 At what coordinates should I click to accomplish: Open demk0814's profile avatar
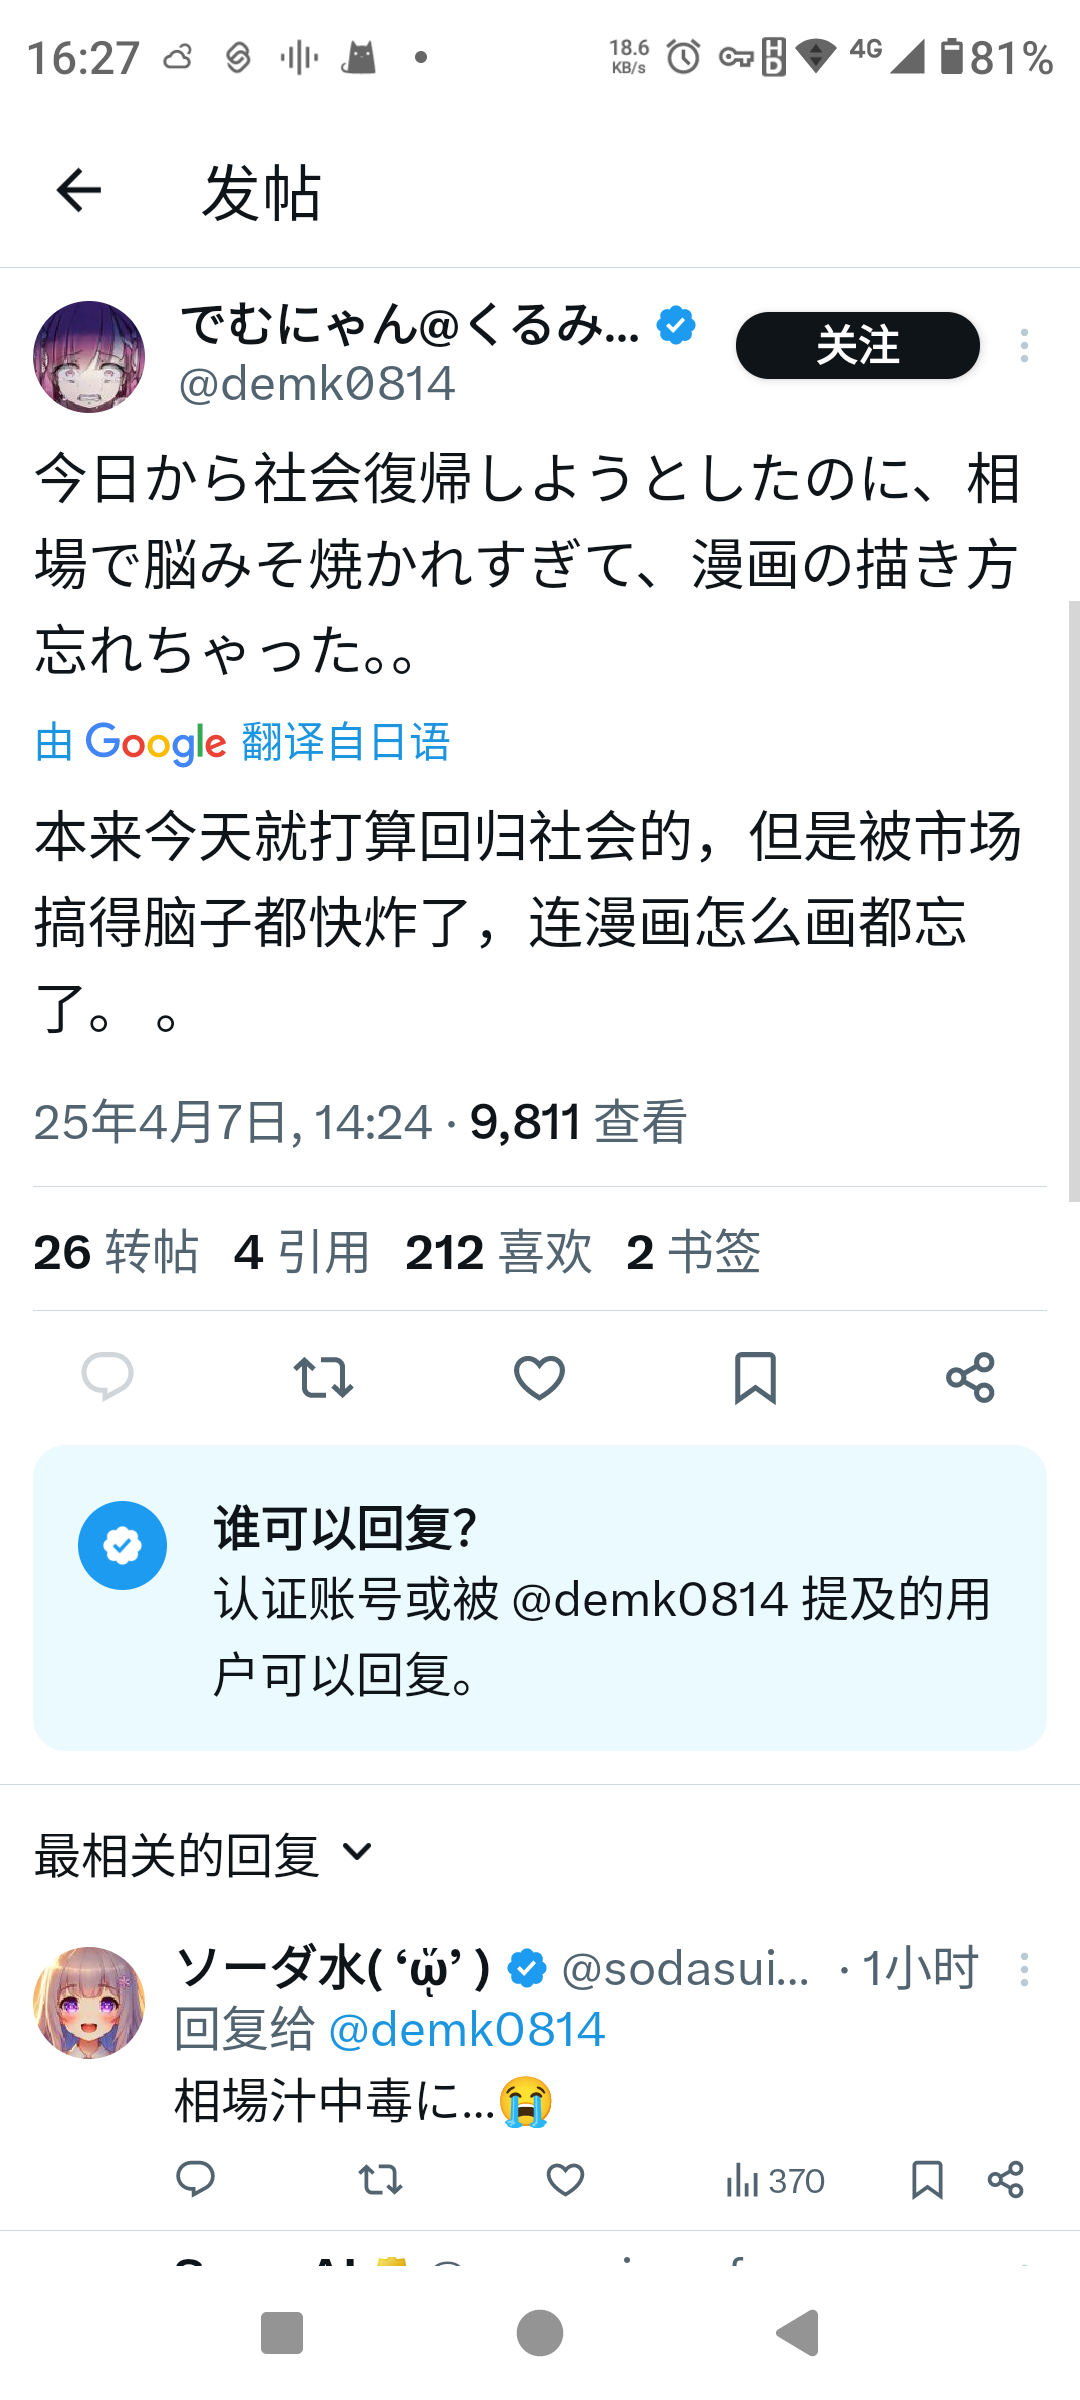pos(89,357)
